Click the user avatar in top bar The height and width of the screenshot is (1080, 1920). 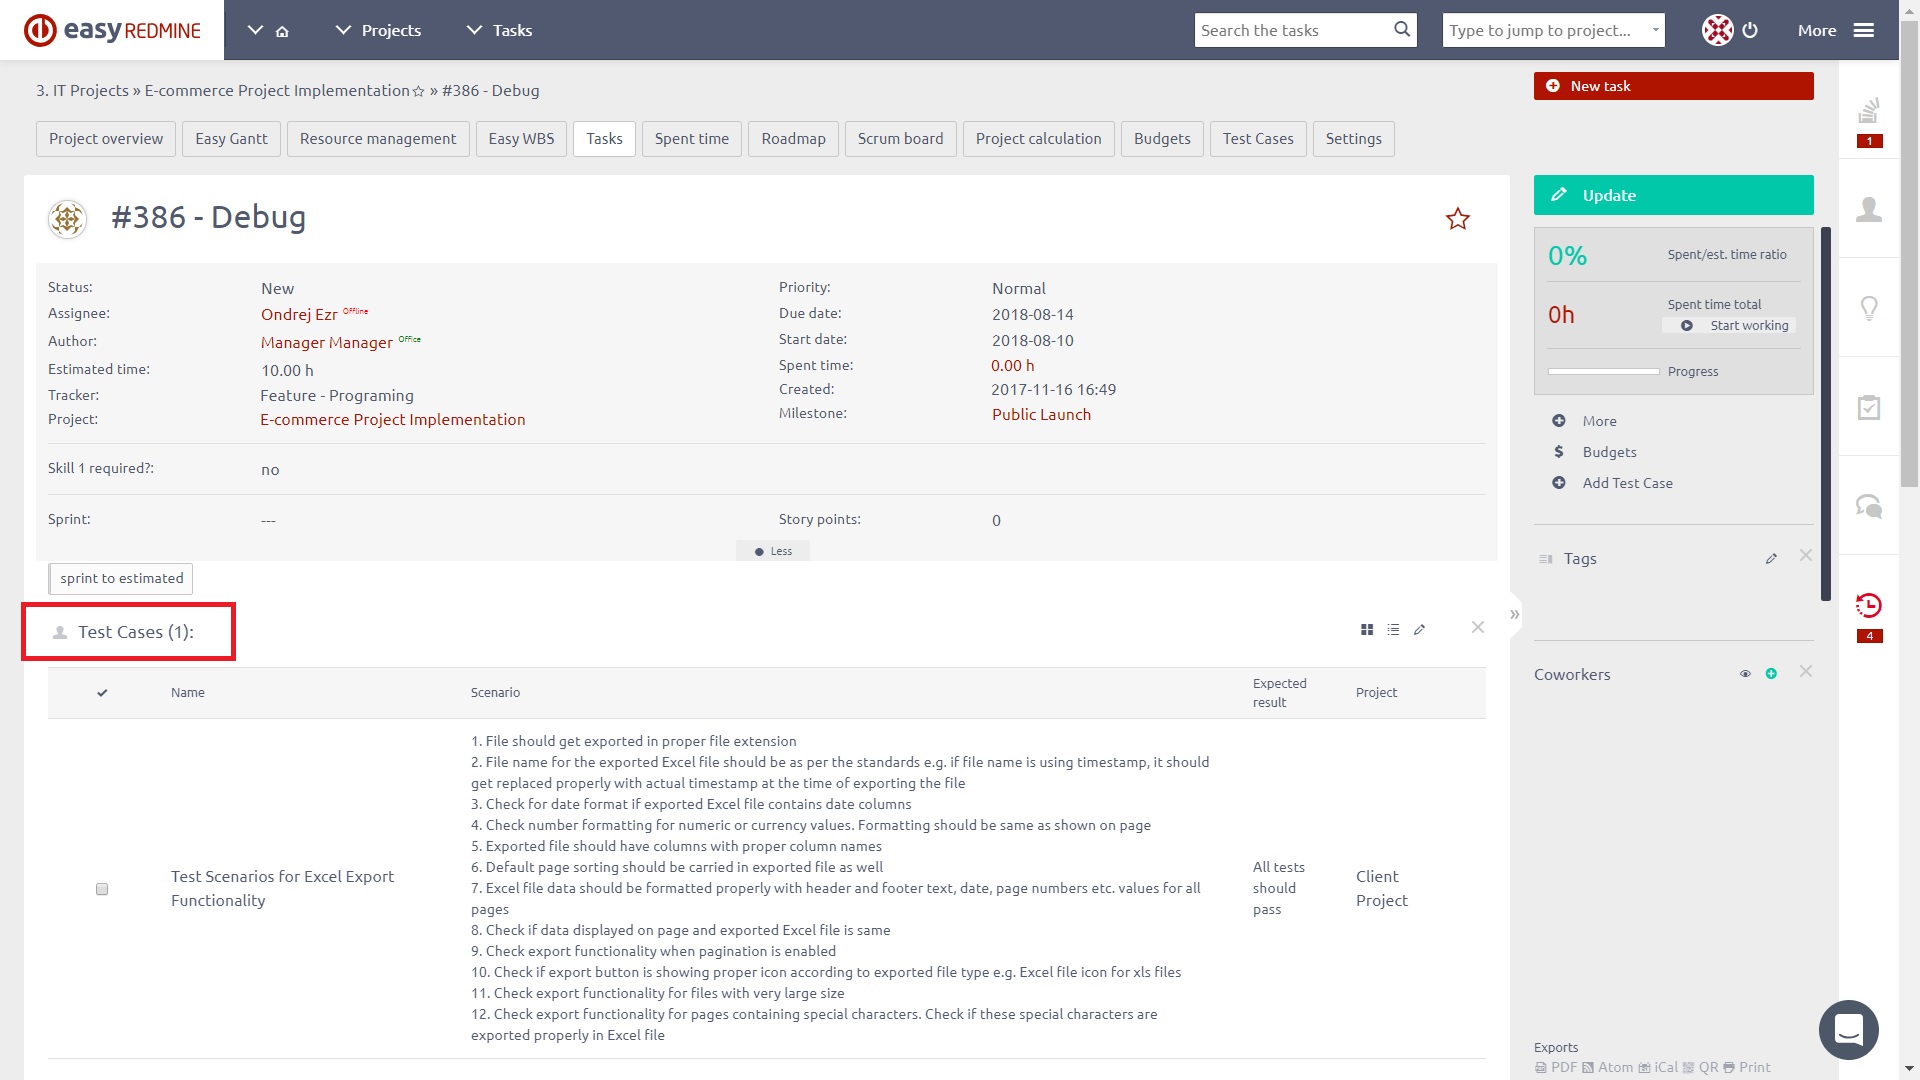[1717, 30]
